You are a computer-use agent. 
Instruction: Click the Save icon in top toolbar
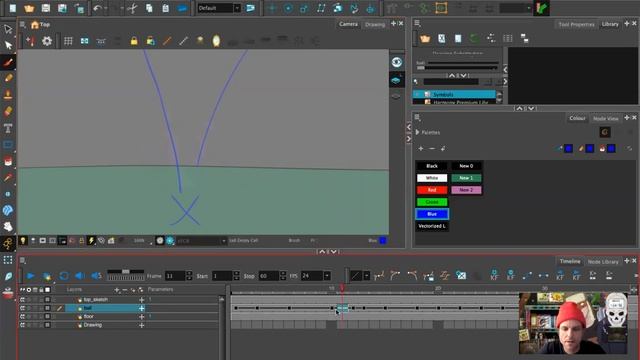[46, 8]
